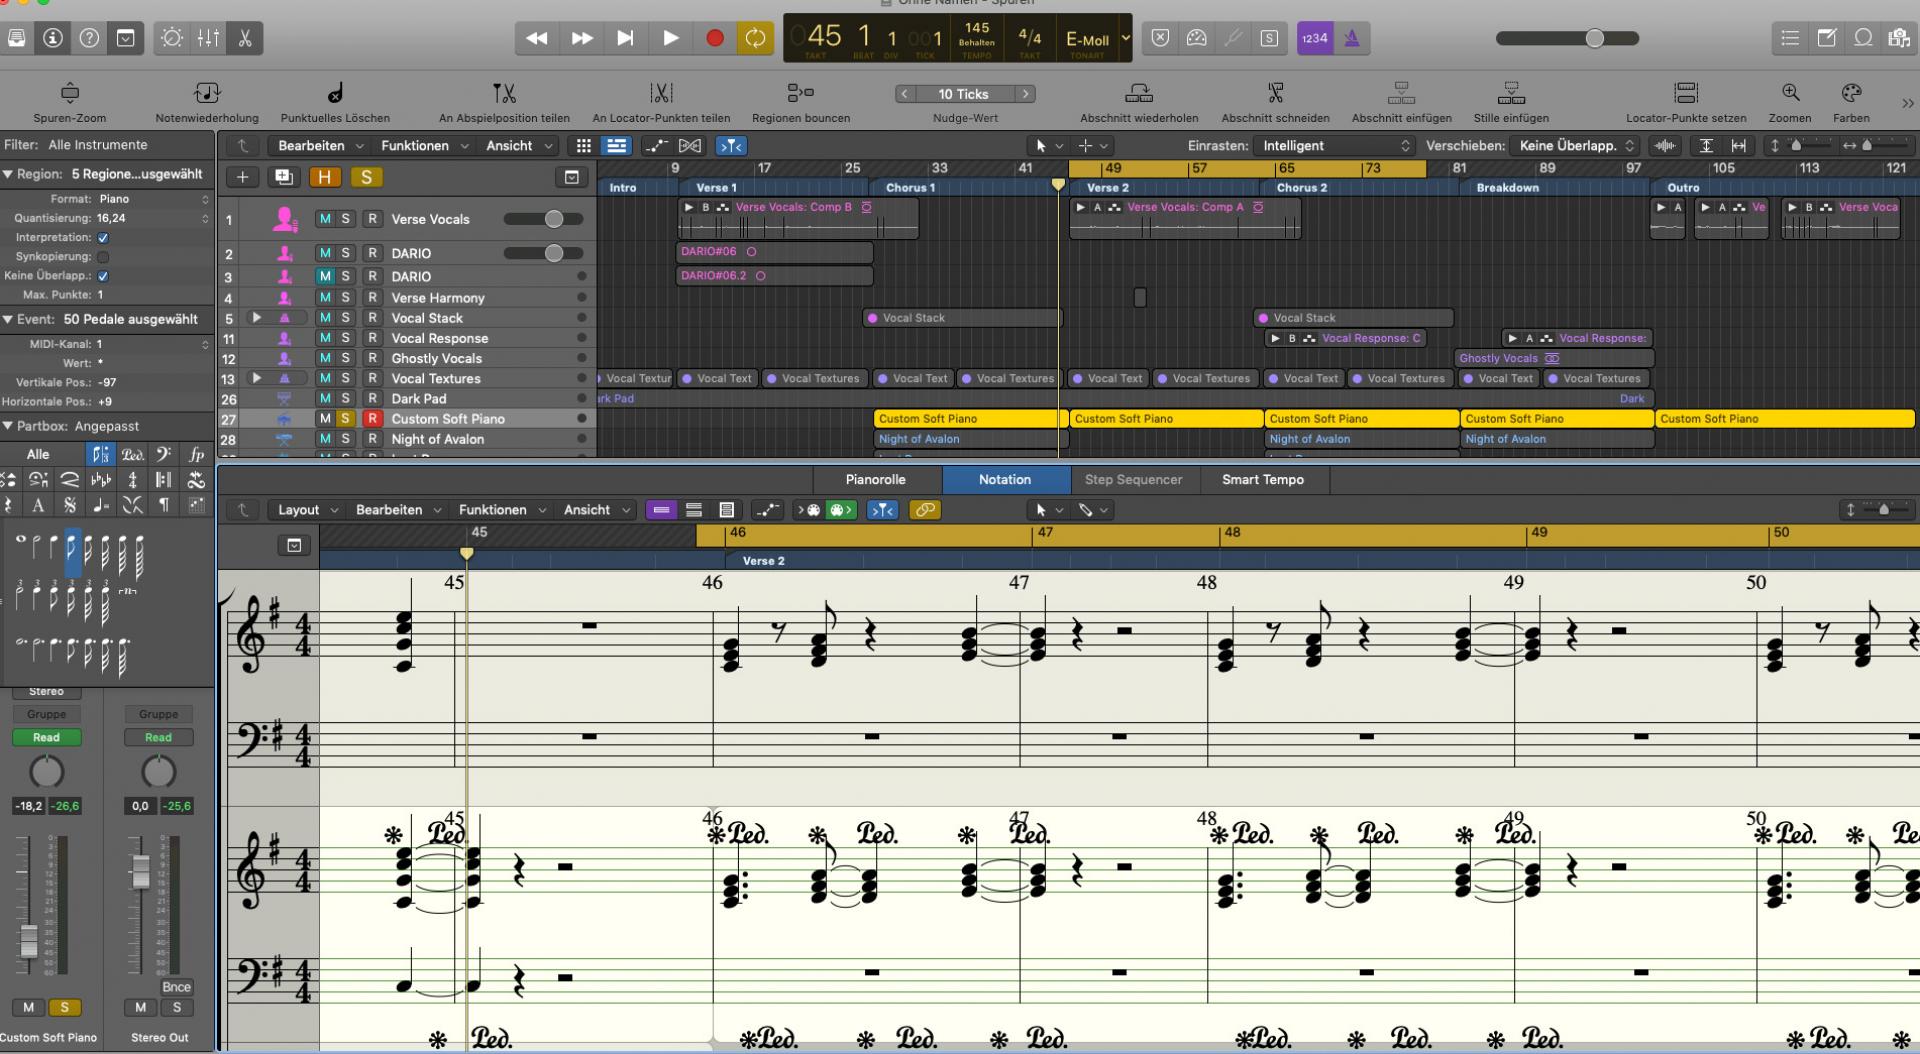This screenshot has height=1054, width=1920.
Task: Click the Bnce bounce button
Action: (176, 987)
